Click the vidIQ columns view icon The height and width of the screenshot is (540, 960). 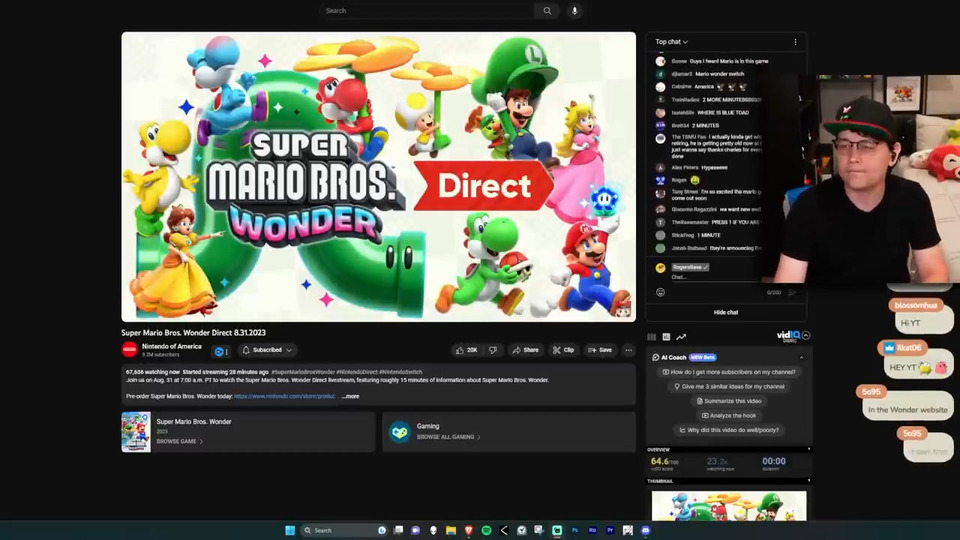(651, 337)
